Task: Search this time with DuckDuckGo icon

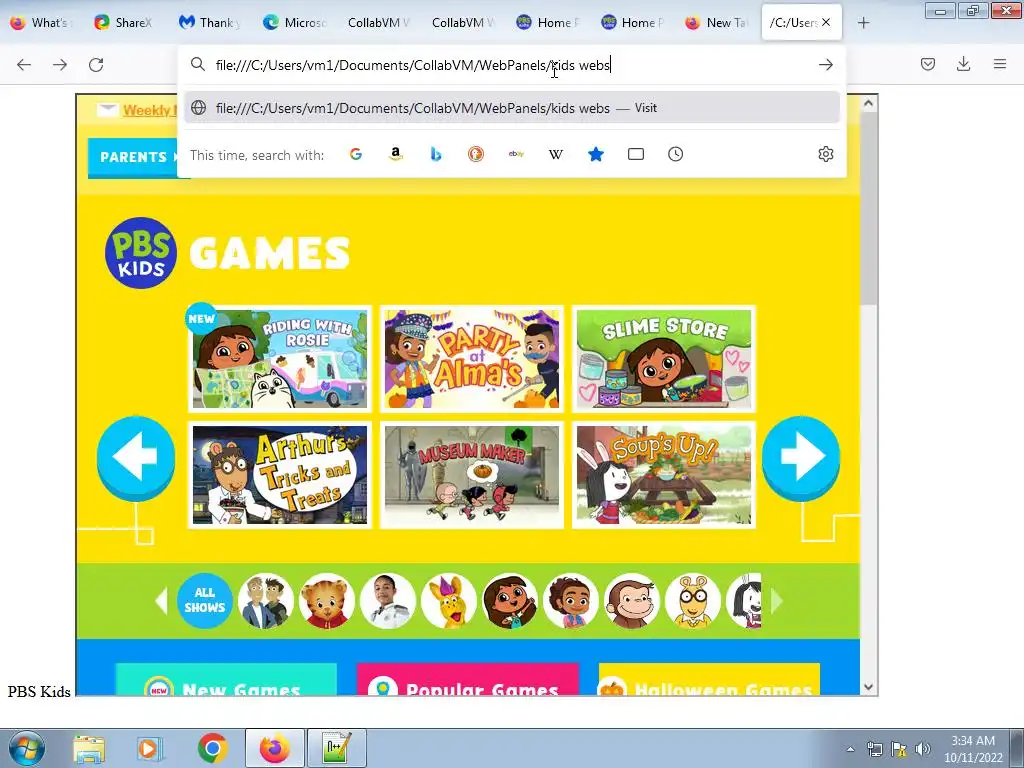Action: coord(476,154)
